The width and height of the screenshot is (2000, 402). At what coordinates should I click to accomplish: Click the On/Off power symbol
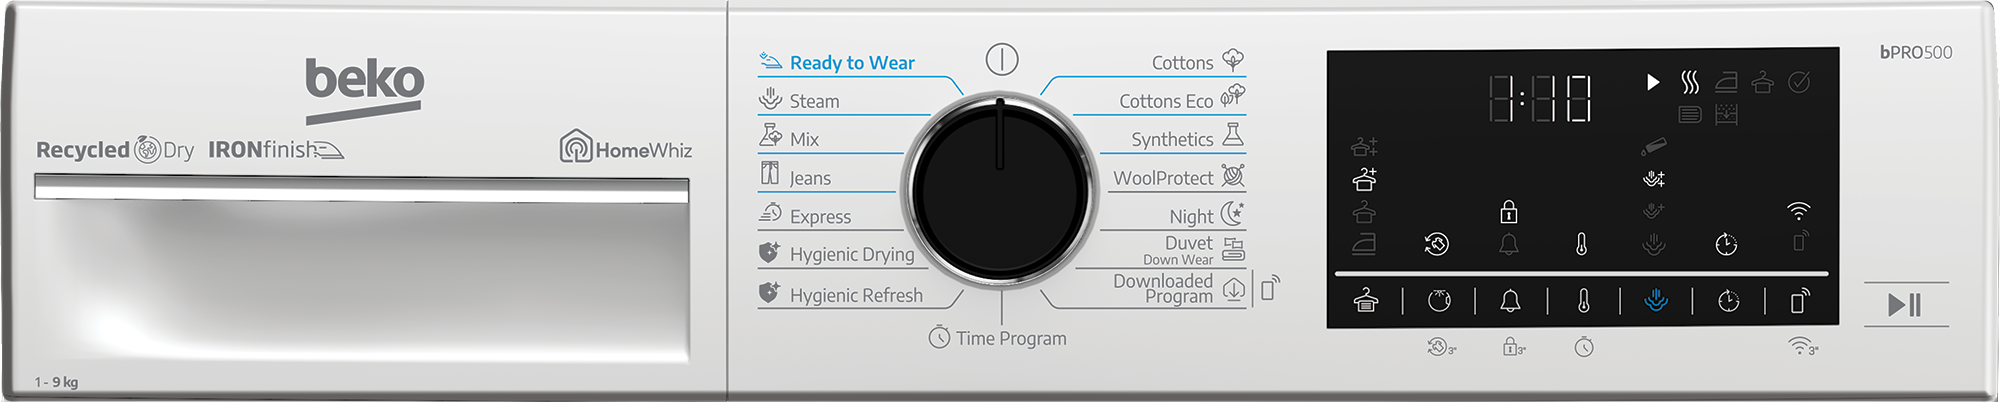coord(1001,59)
